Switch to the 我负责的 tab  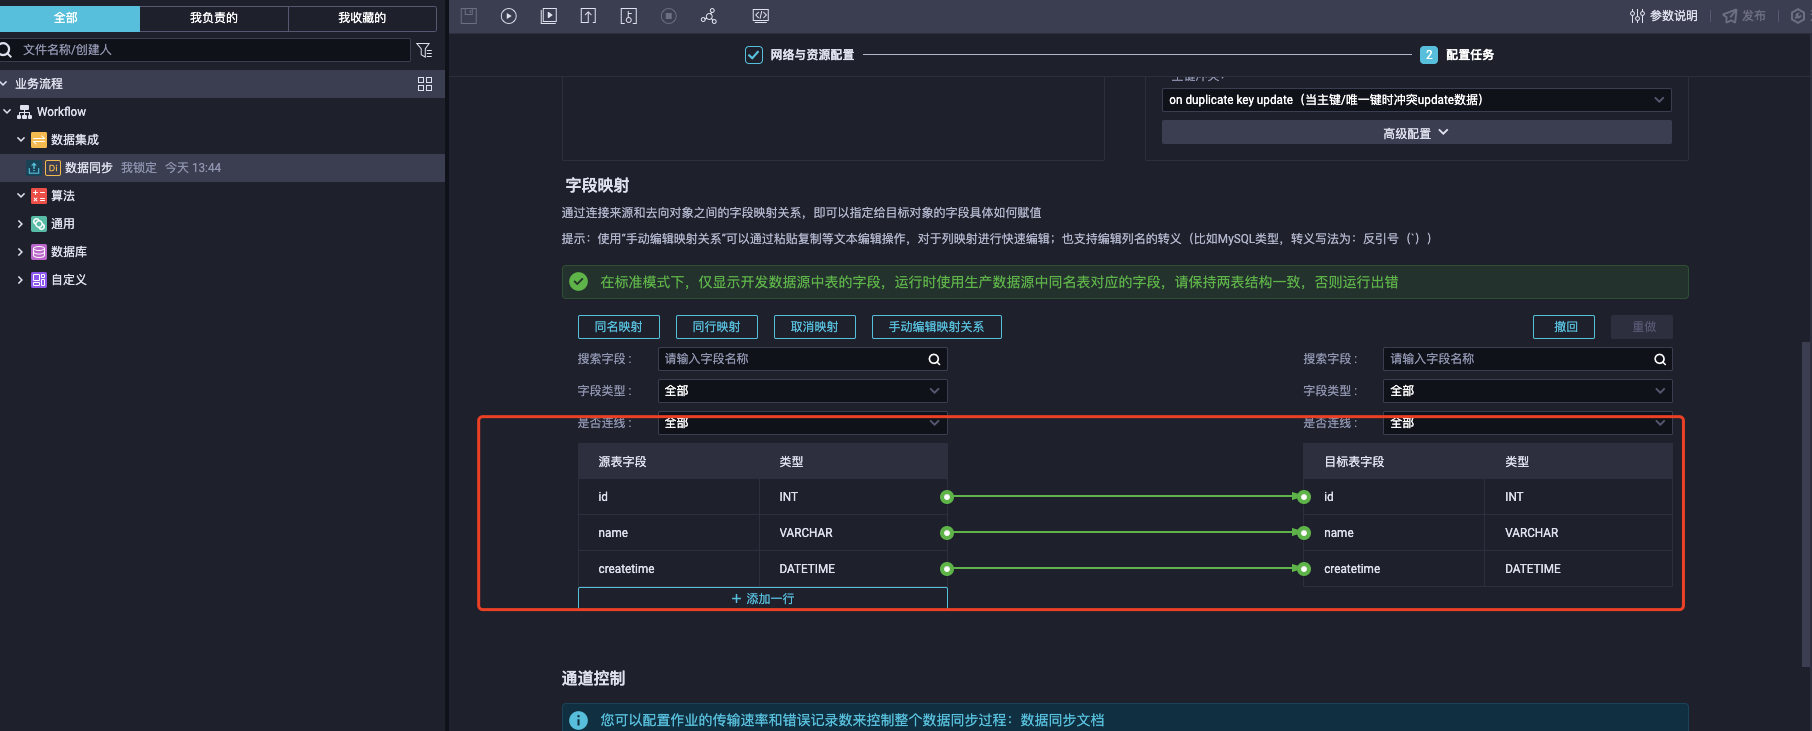214,18
